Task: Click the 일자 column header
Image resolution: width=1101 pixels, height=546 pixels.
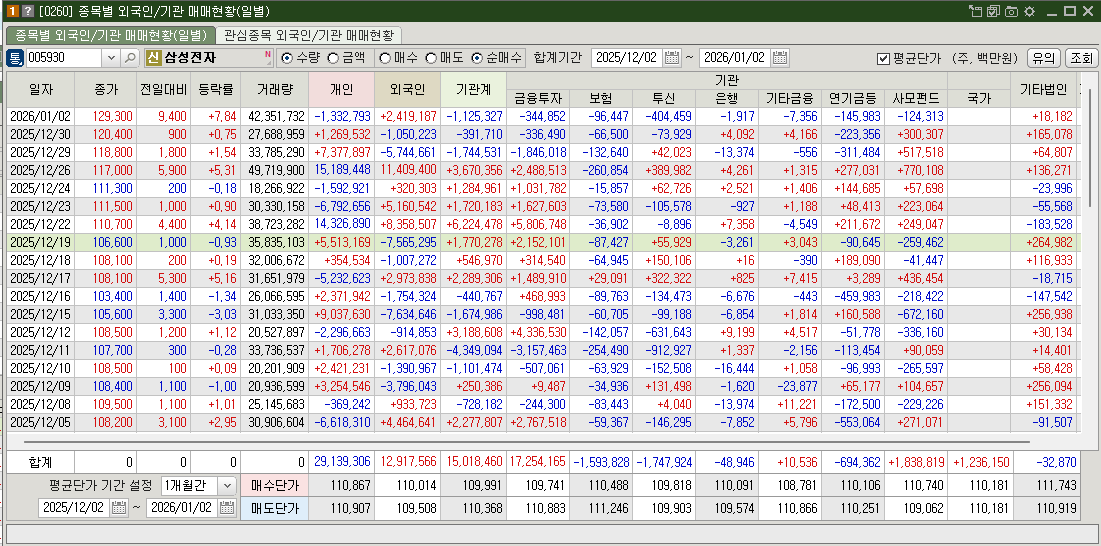Action: coord(41,89)
